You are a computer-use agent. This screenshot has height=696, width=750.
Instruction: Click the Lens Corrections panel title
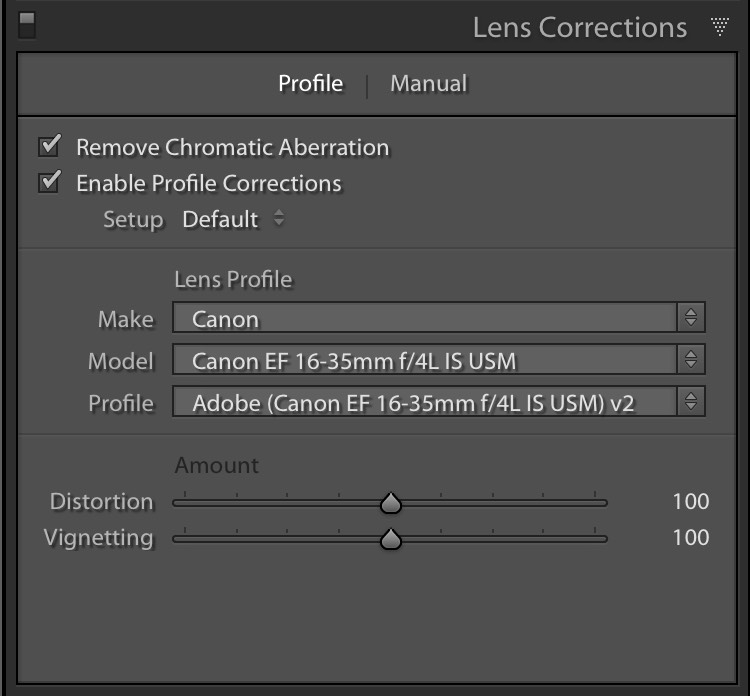pyautogui.click(x=580, y=27)
